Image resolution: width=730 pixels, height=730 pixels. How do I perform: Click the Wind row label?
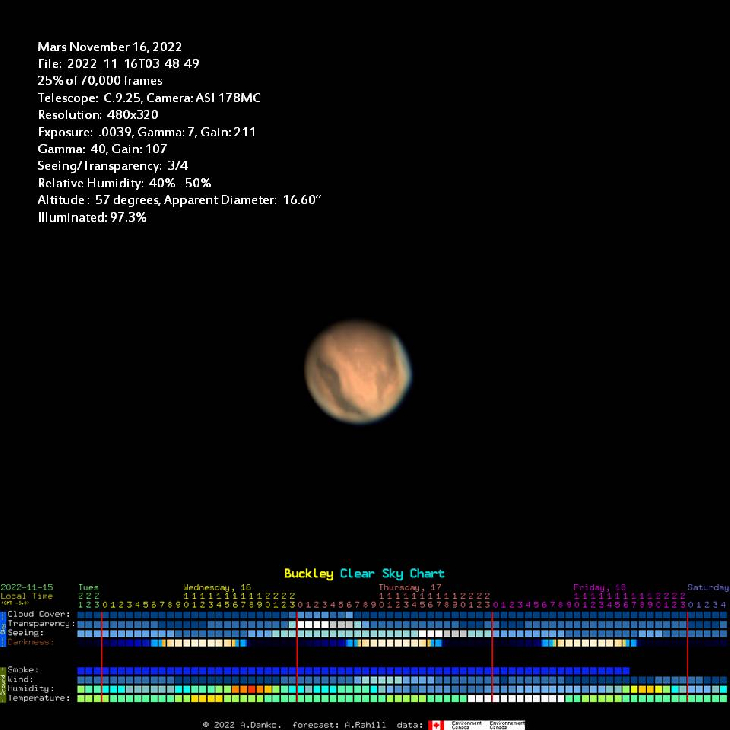click(x=22, y=679)
